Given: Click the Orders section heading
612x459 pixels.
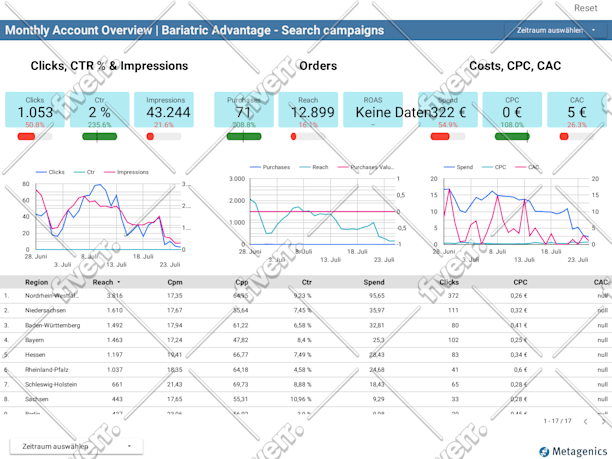Looking at the screenshot, I should (x=318, y=66).
